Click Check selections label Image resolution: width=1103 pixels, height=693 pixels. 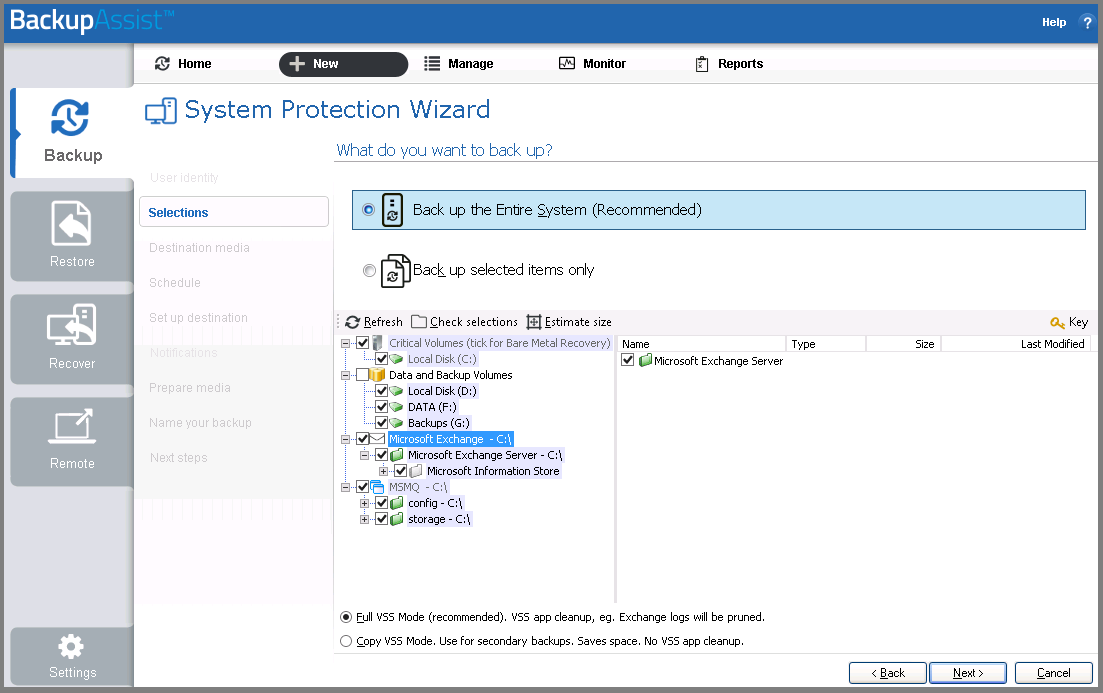coord(474,322)
